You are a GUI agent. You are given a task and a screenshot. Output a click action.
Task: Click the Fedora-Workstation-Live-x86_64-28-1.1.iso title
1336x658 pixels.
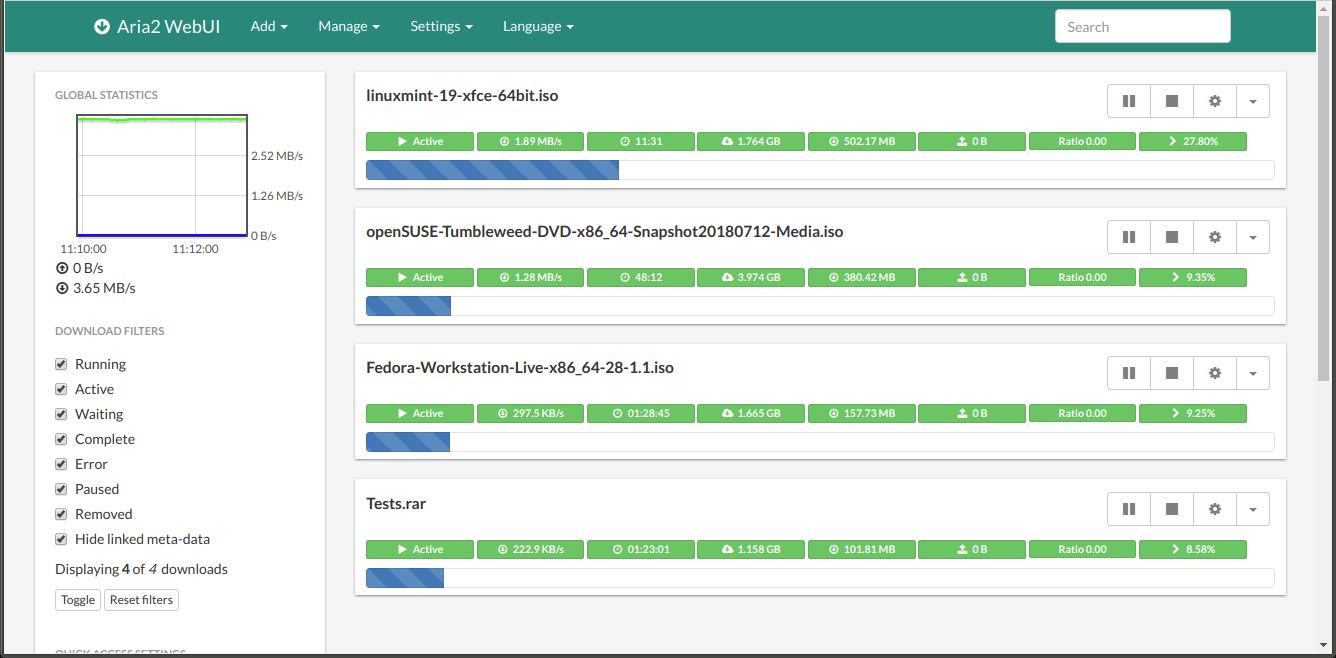tap(520, 368)
